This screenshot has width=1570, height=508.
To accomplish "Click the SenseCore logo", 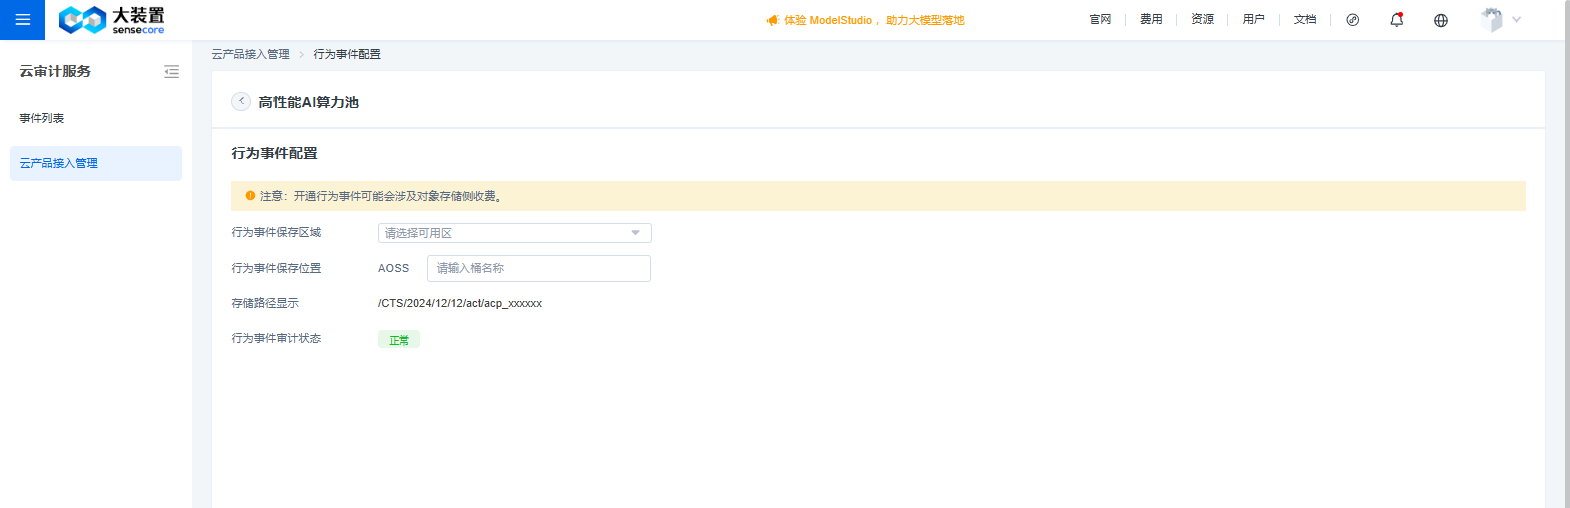I will point(111,20).
